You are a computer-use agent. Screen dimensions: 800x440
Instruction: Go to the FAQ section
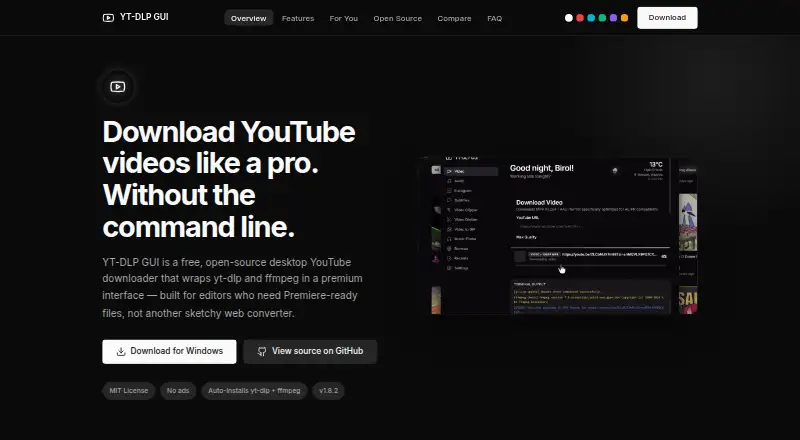(x=494, y=18)
